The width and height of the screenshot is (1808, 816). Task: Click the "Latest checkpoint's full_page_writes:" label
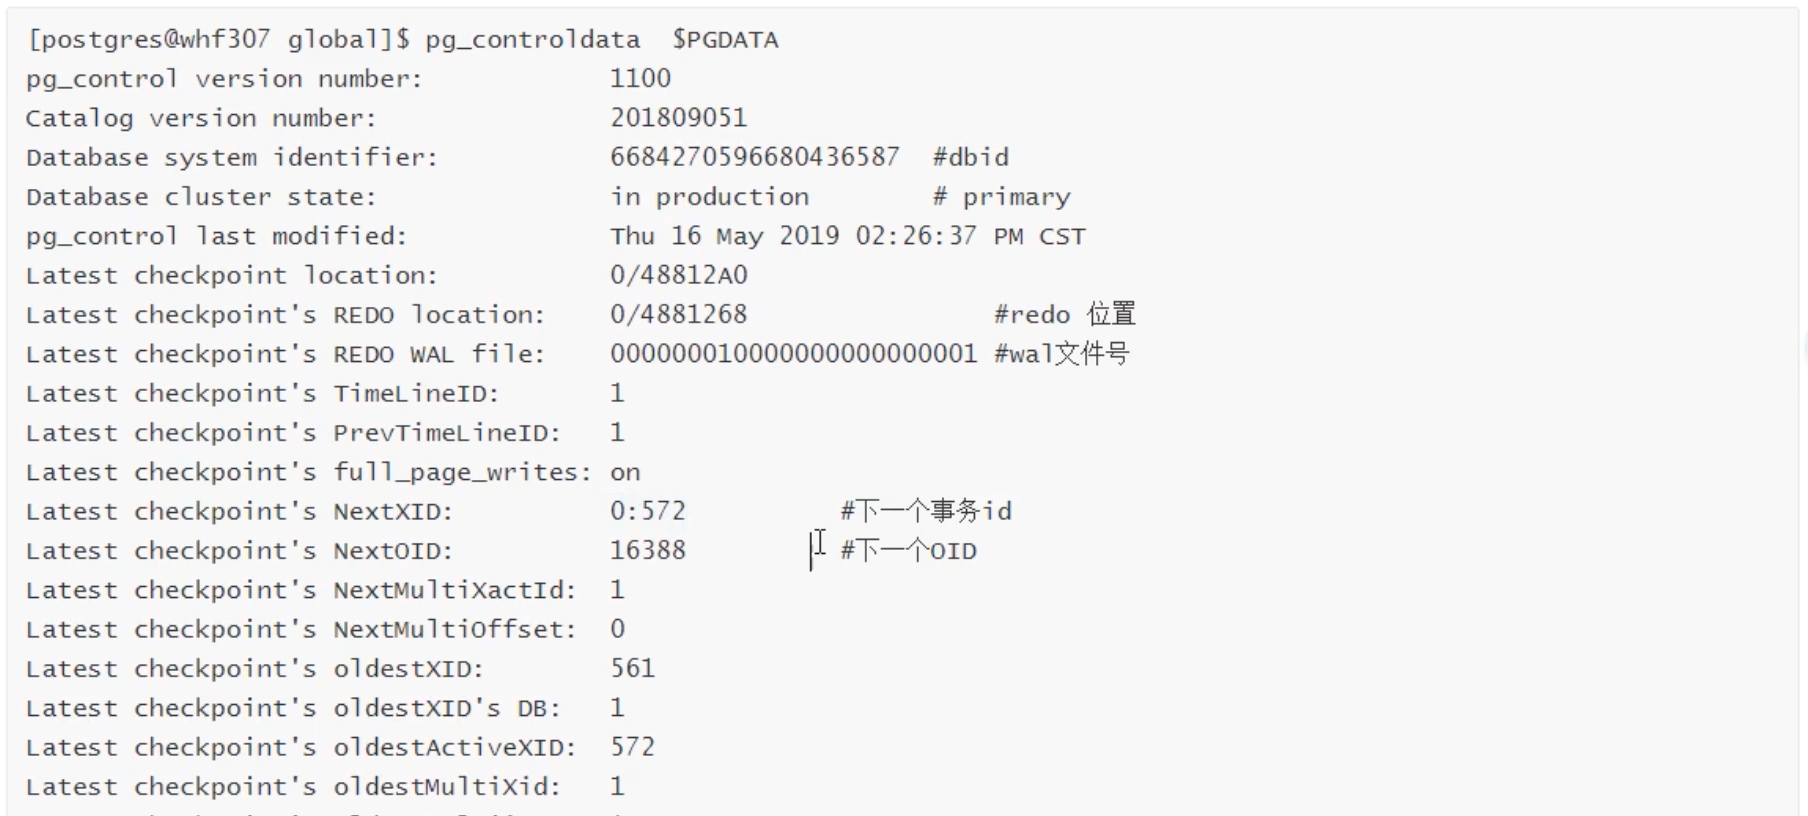[x=309, y=472]
